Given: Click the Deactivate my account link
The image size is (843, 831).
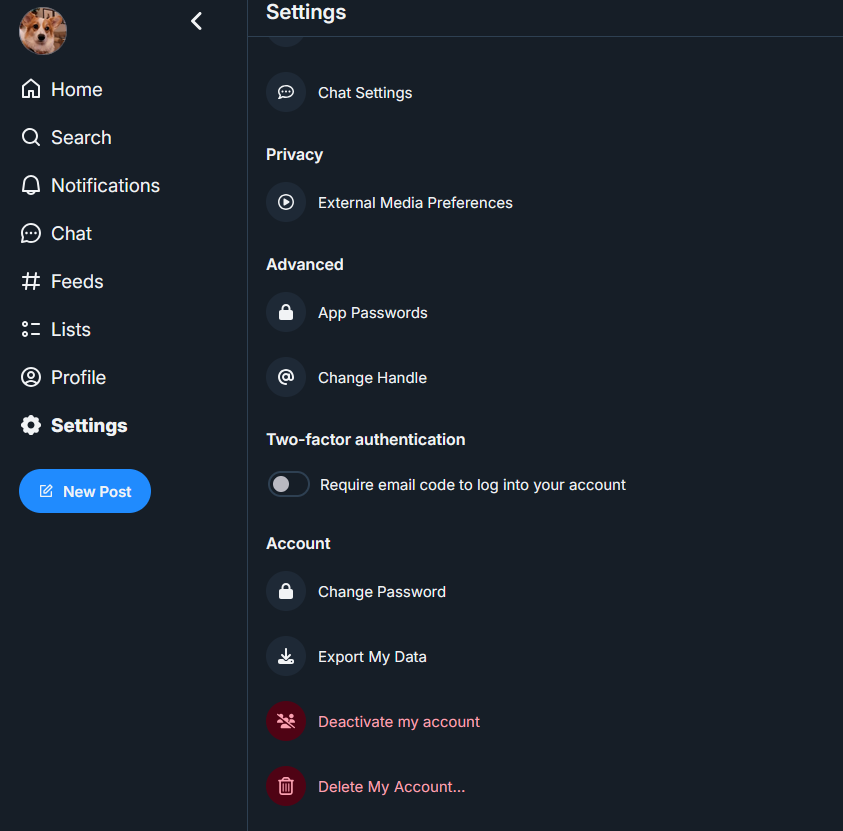Looking at the screenshot, I should pyautogui.click(x=399, y=722).
